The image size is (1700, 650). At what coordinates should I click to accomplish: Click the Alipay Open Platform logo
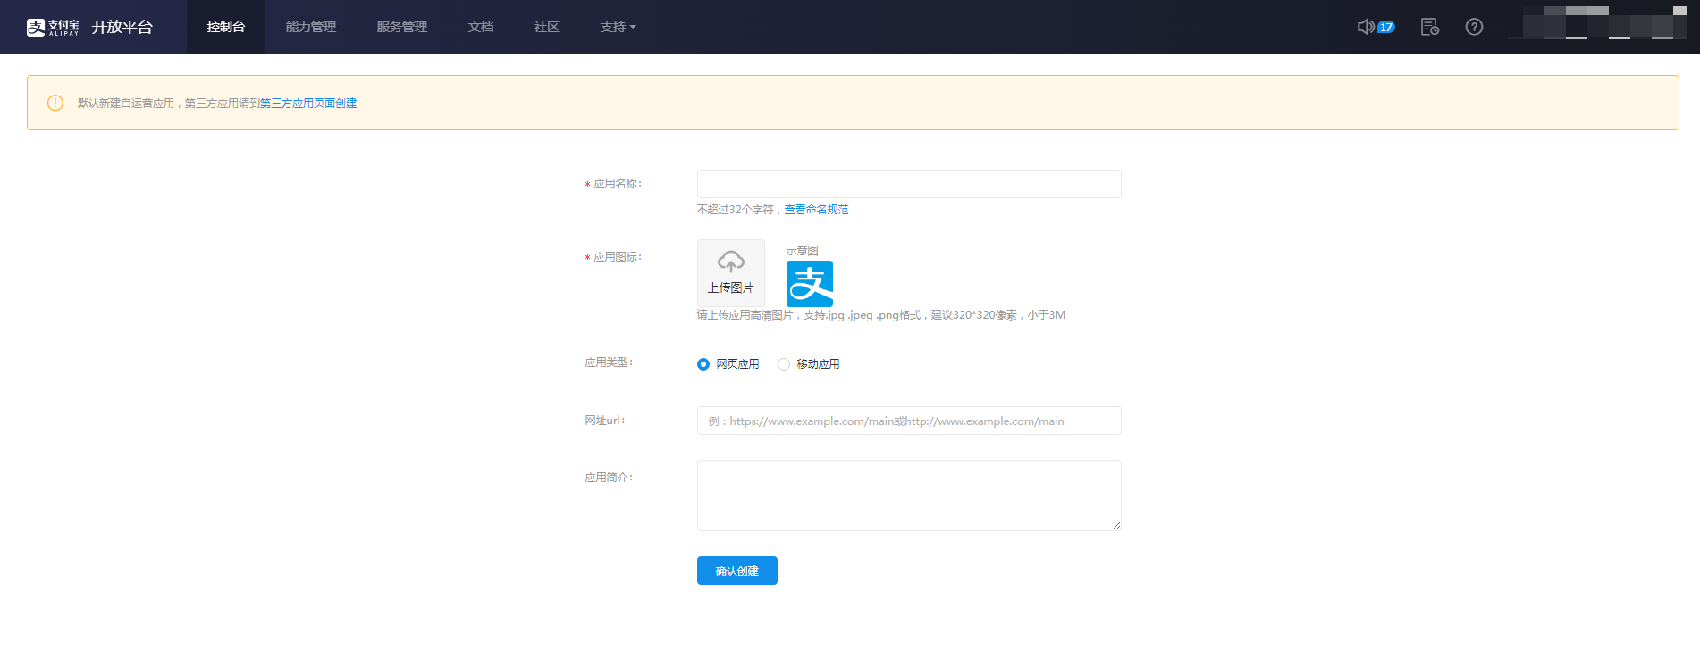pyautogui.click(x=89, y=27)
